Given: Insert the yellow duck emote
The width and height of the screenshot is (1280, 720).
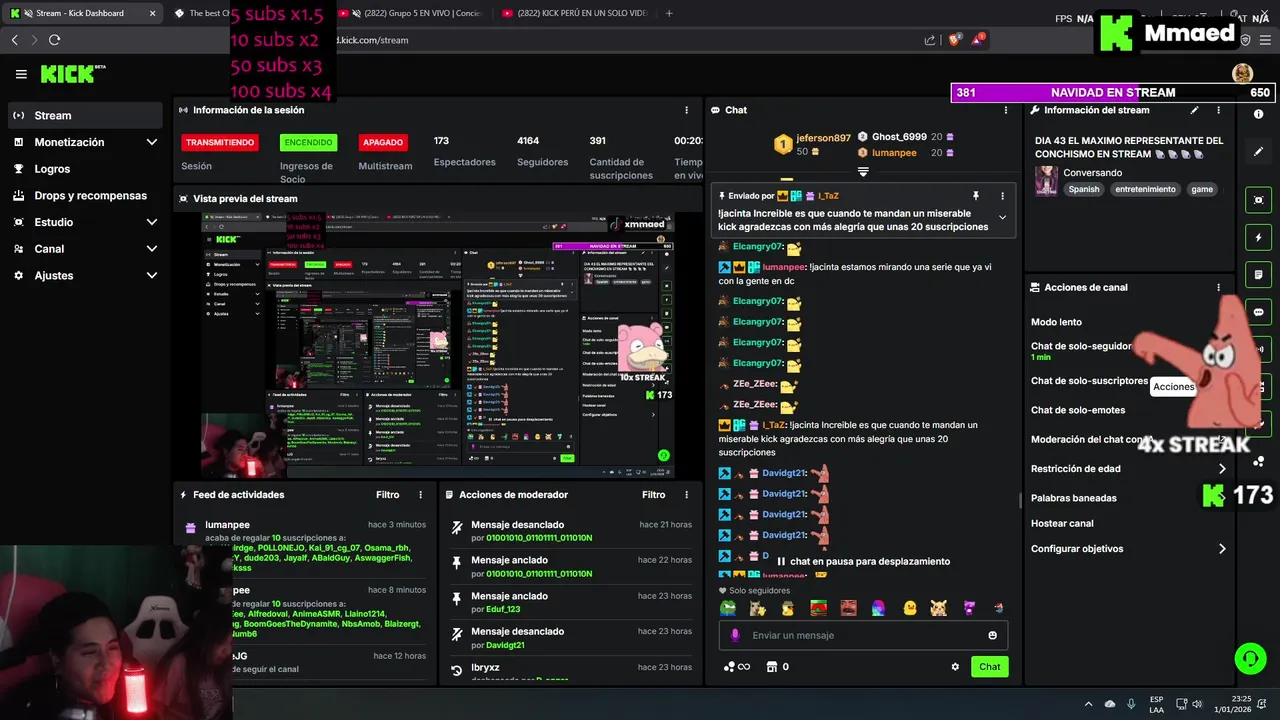Looking at the screenshot, I should [x=910, y=608].
